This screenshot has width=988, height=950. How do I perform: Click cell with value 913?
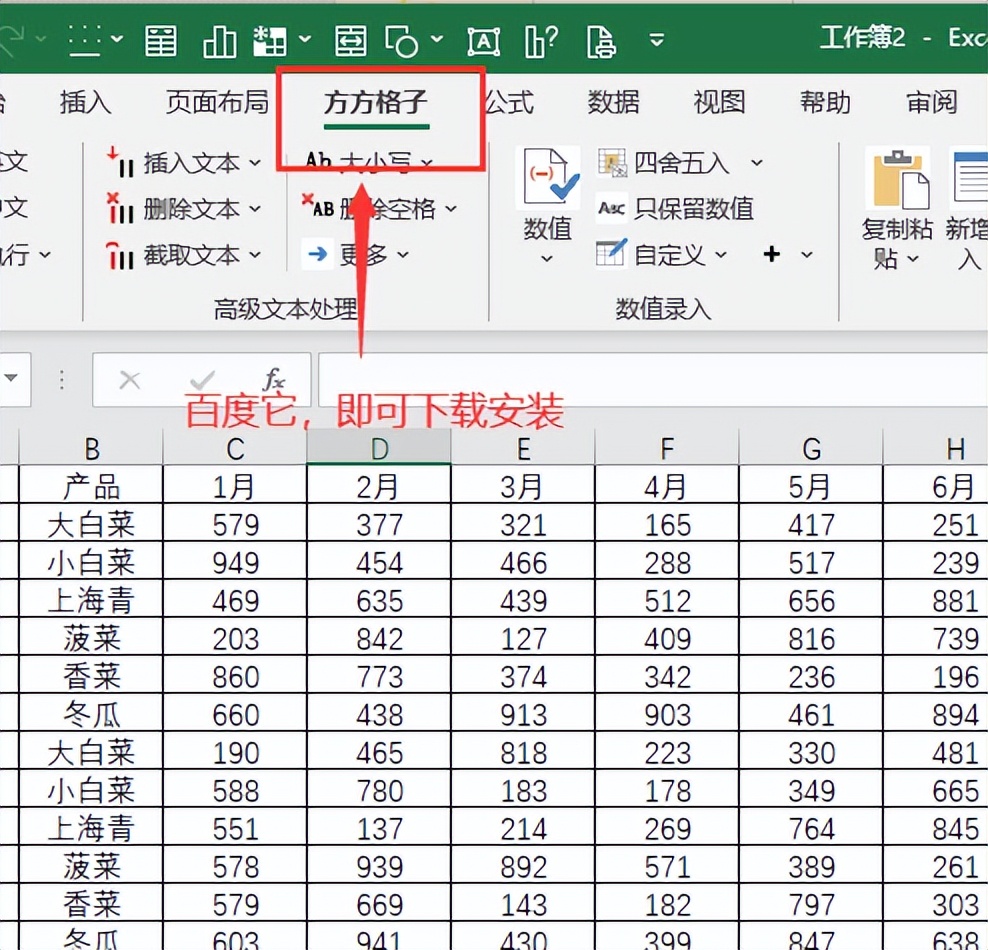pos(523,713)
